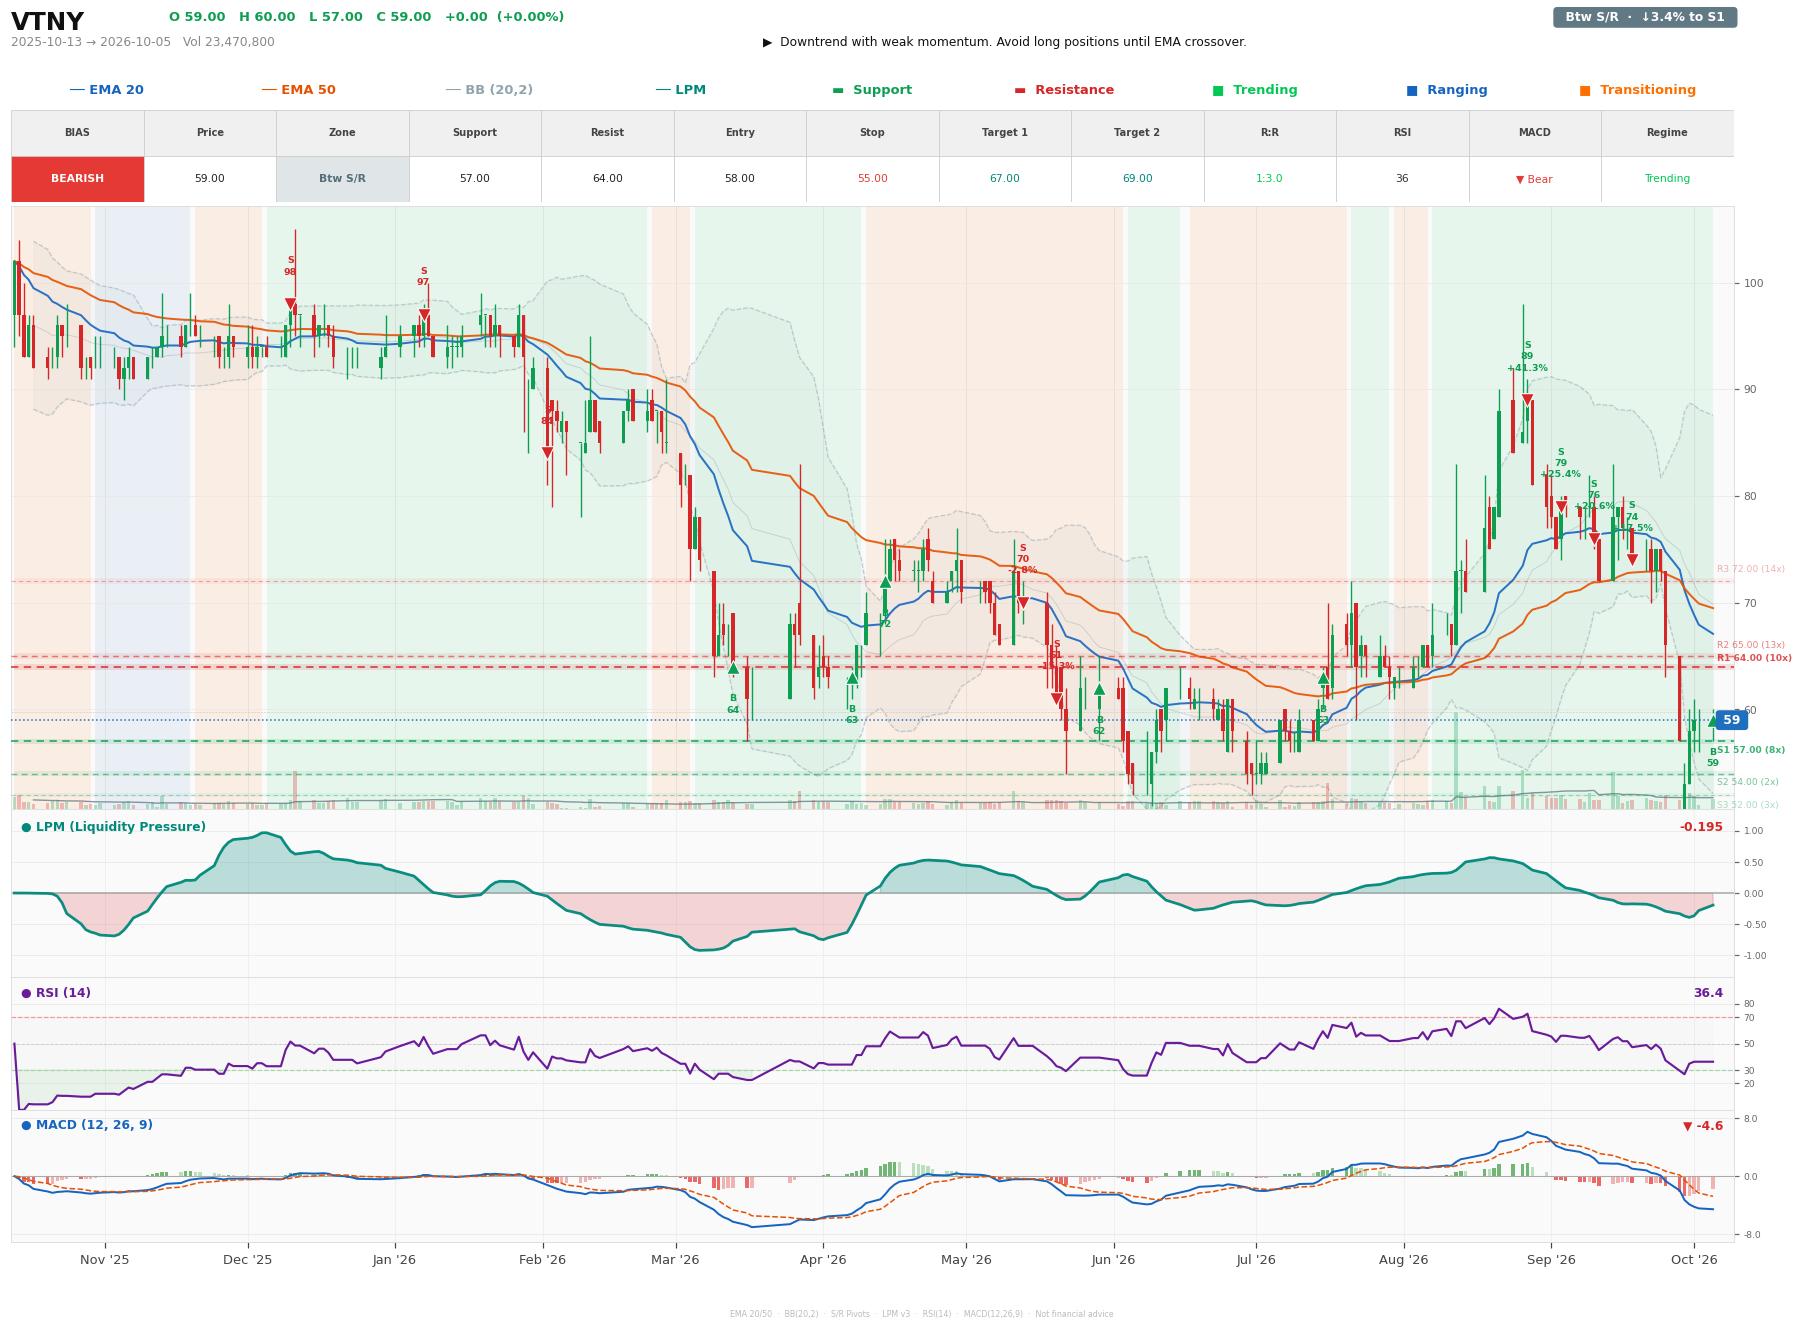1803x1330 pixels.
Task: Click the Regime Trending table cell
Action: [1667, 179]
